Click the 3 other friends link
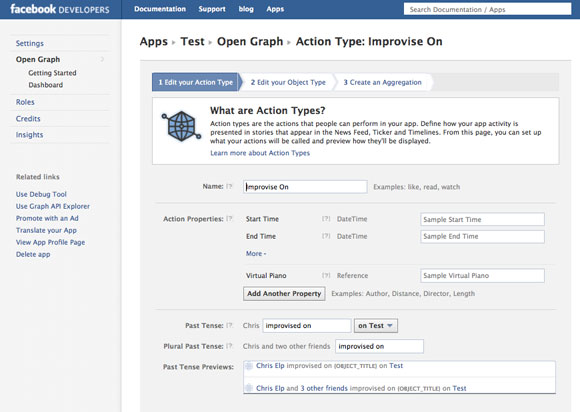Viewport: 580px width, 412px height. point(324,388)
